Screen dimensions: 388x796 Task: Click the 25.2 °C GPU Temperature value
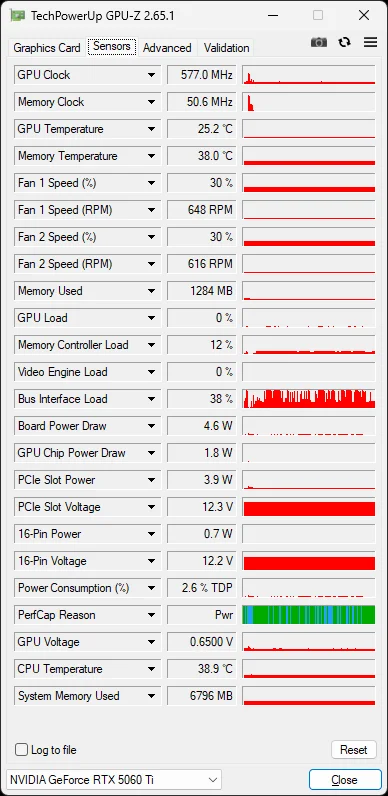(202, 129)
